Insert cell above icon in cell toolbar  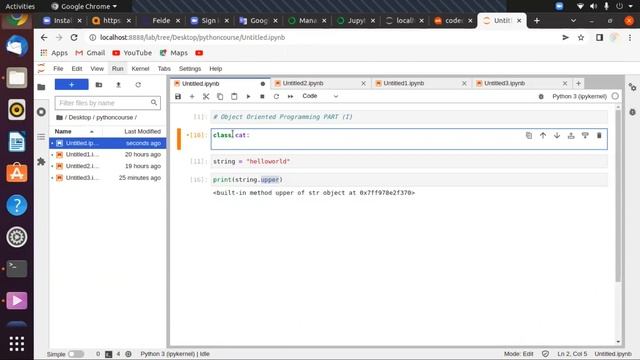point(571,136)
